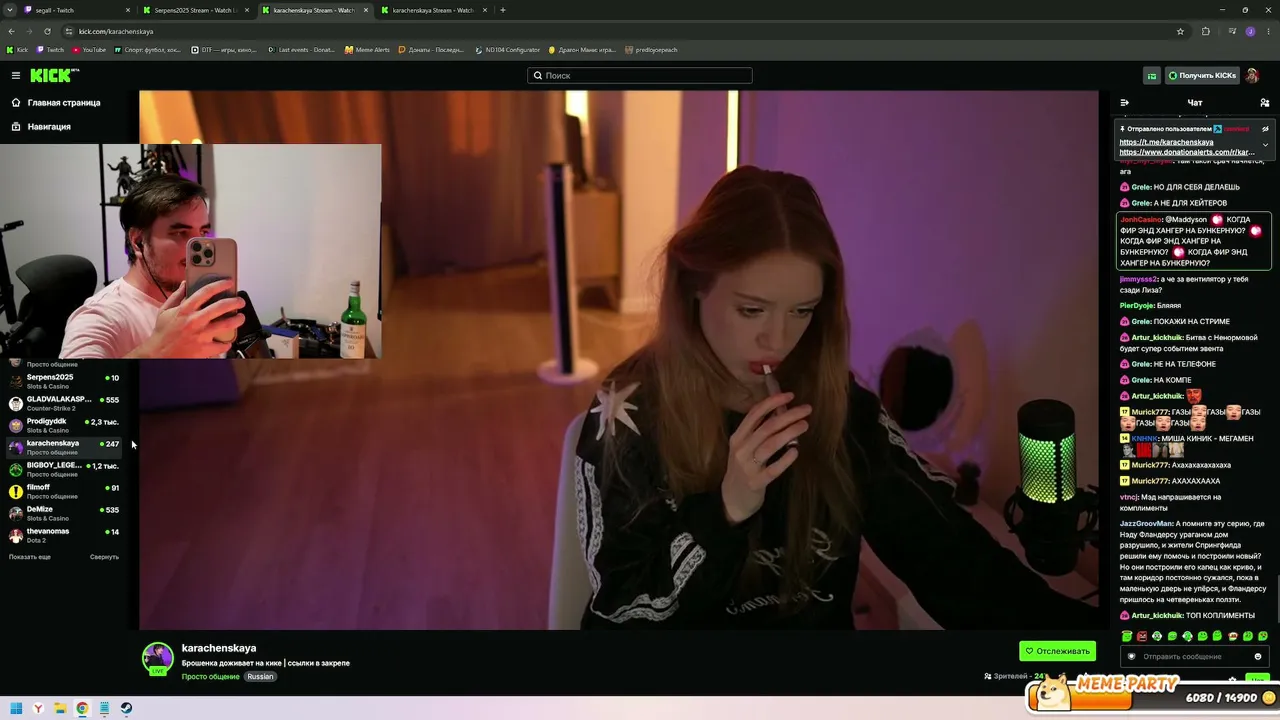Open ND104 Configurator bookmark
The width and height of the screenshot is (1280, 720).
click(508, 50)
